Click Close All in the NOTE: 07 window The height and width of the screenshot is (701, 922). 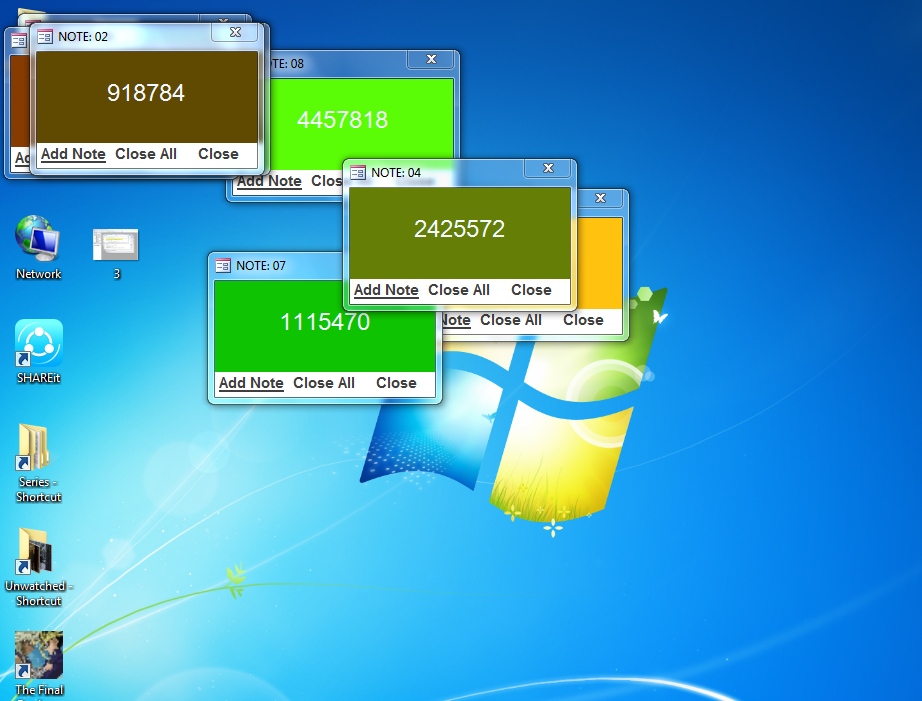pyautogui.click(x=324, y=383)
